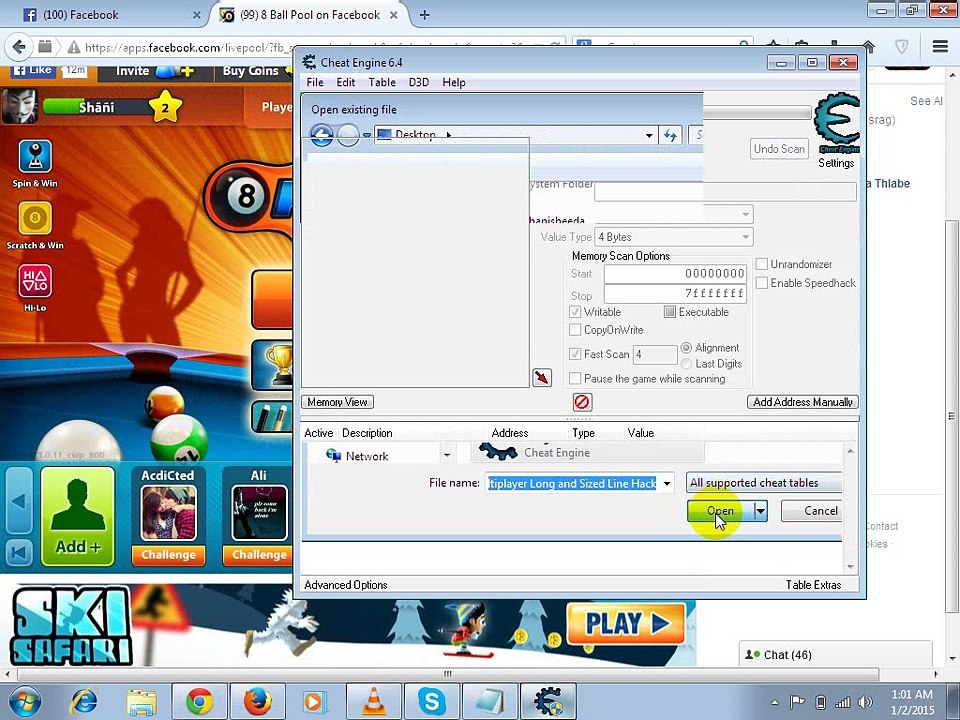The image size is (960, 720).
Task: Jump to first friend in friends bar
Action: pos(18,553)
